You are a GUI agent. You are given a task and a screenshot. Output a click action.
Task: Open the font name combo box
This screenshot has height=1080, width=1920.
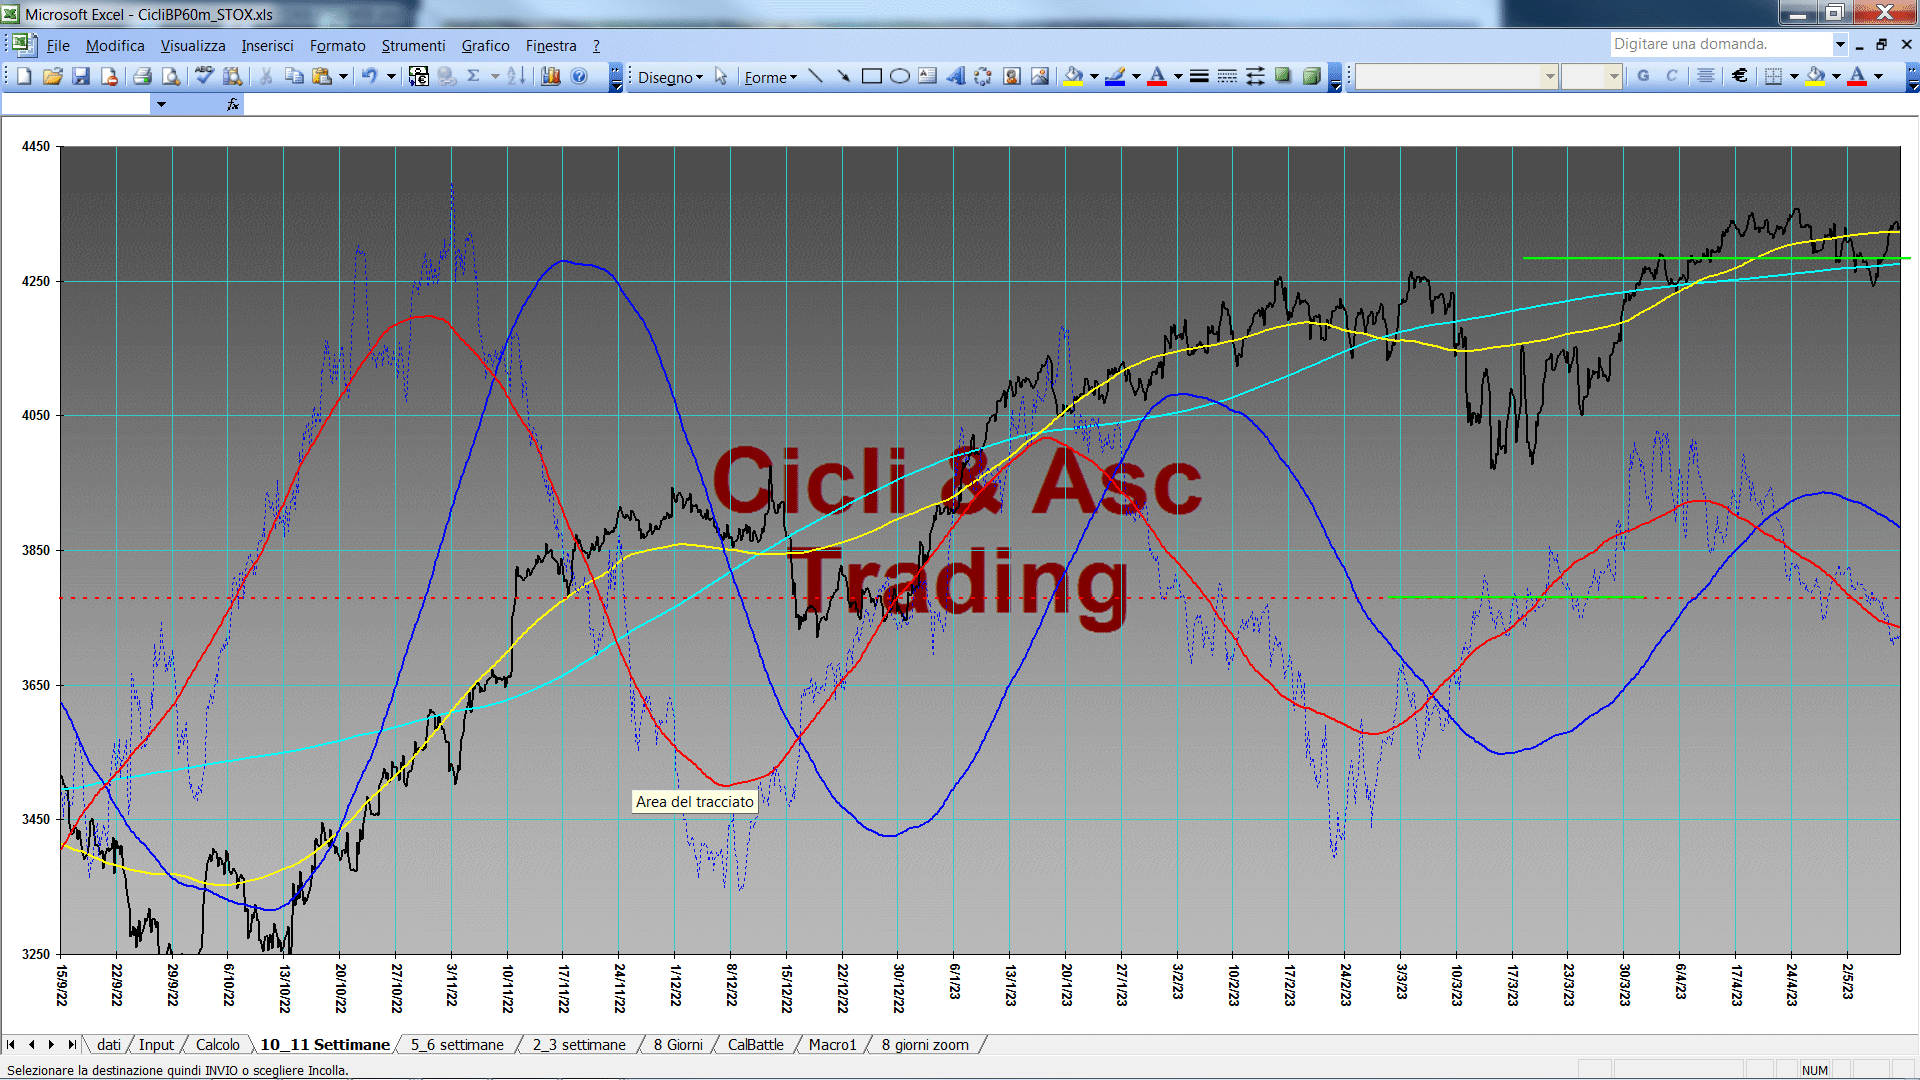click(x=1457, y=76)
